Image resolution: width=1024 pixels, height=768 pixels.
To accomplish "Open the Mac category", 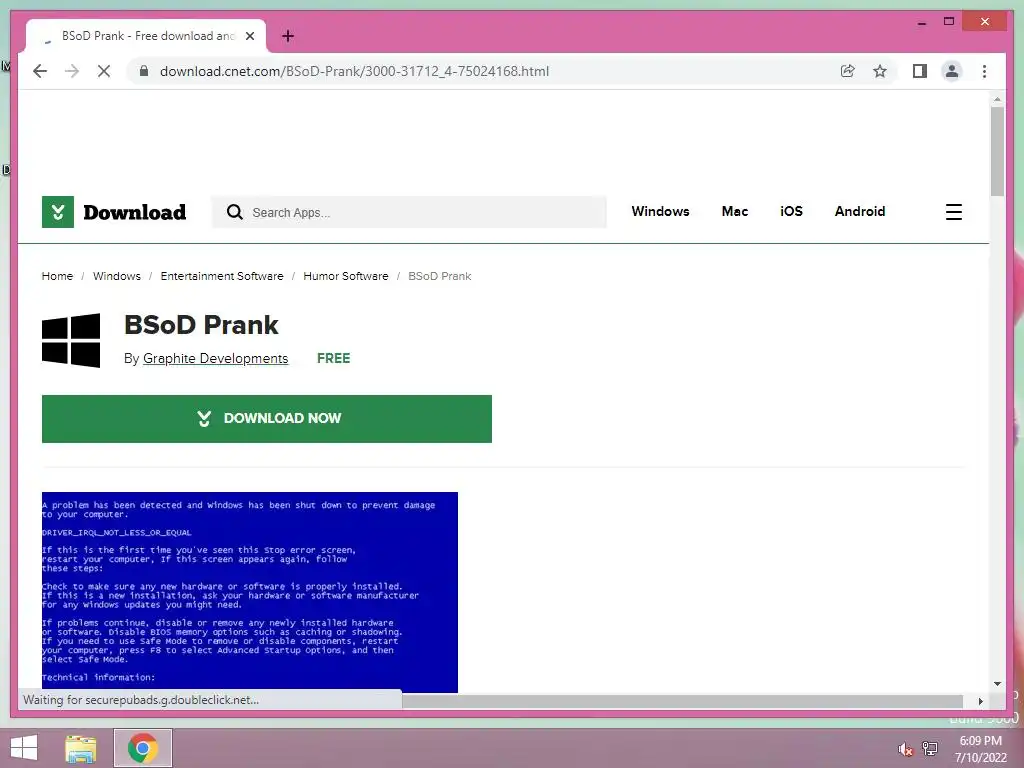I will tap(735, 211).
